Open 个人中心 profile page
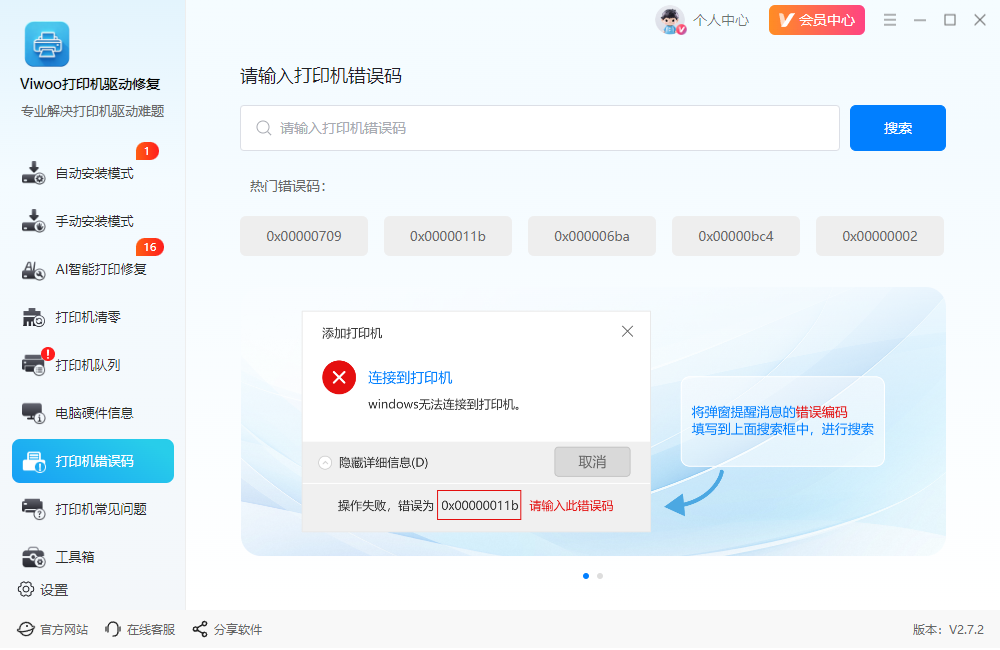Image resolution: width=1000 pixels, height=650 pixels. point(721,20)
